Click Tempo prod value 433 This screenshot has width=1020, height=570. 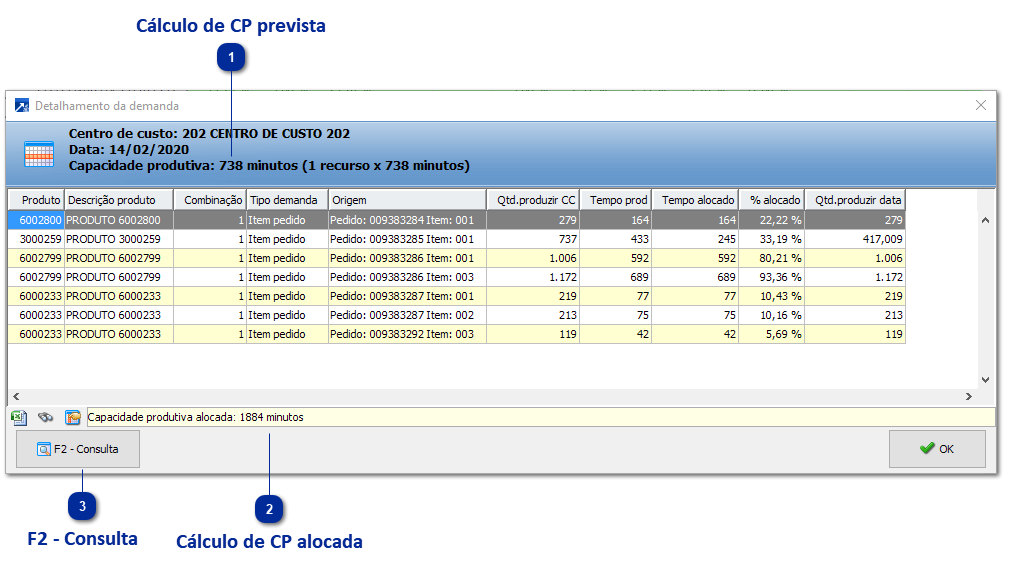pos(615,239)
